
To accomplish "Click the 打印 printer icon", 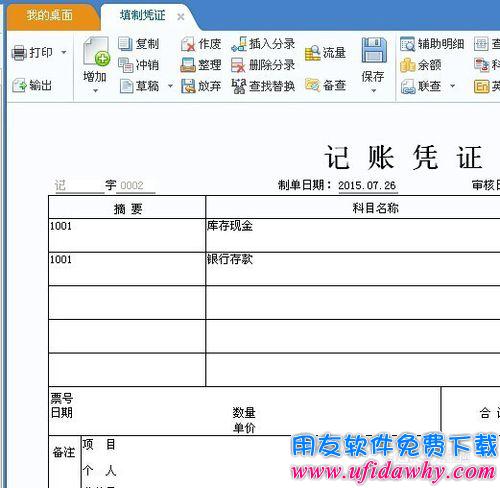I will (19, 53).
